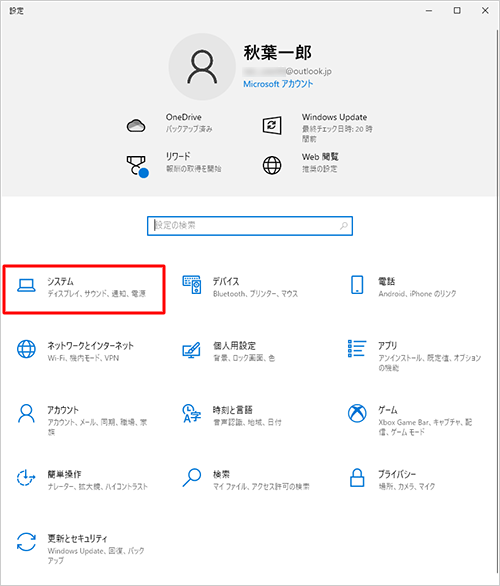The width and height of the screenshot is (500, 586).
Task: Click the Windows Update icon
Action: [x=272, y=126]
